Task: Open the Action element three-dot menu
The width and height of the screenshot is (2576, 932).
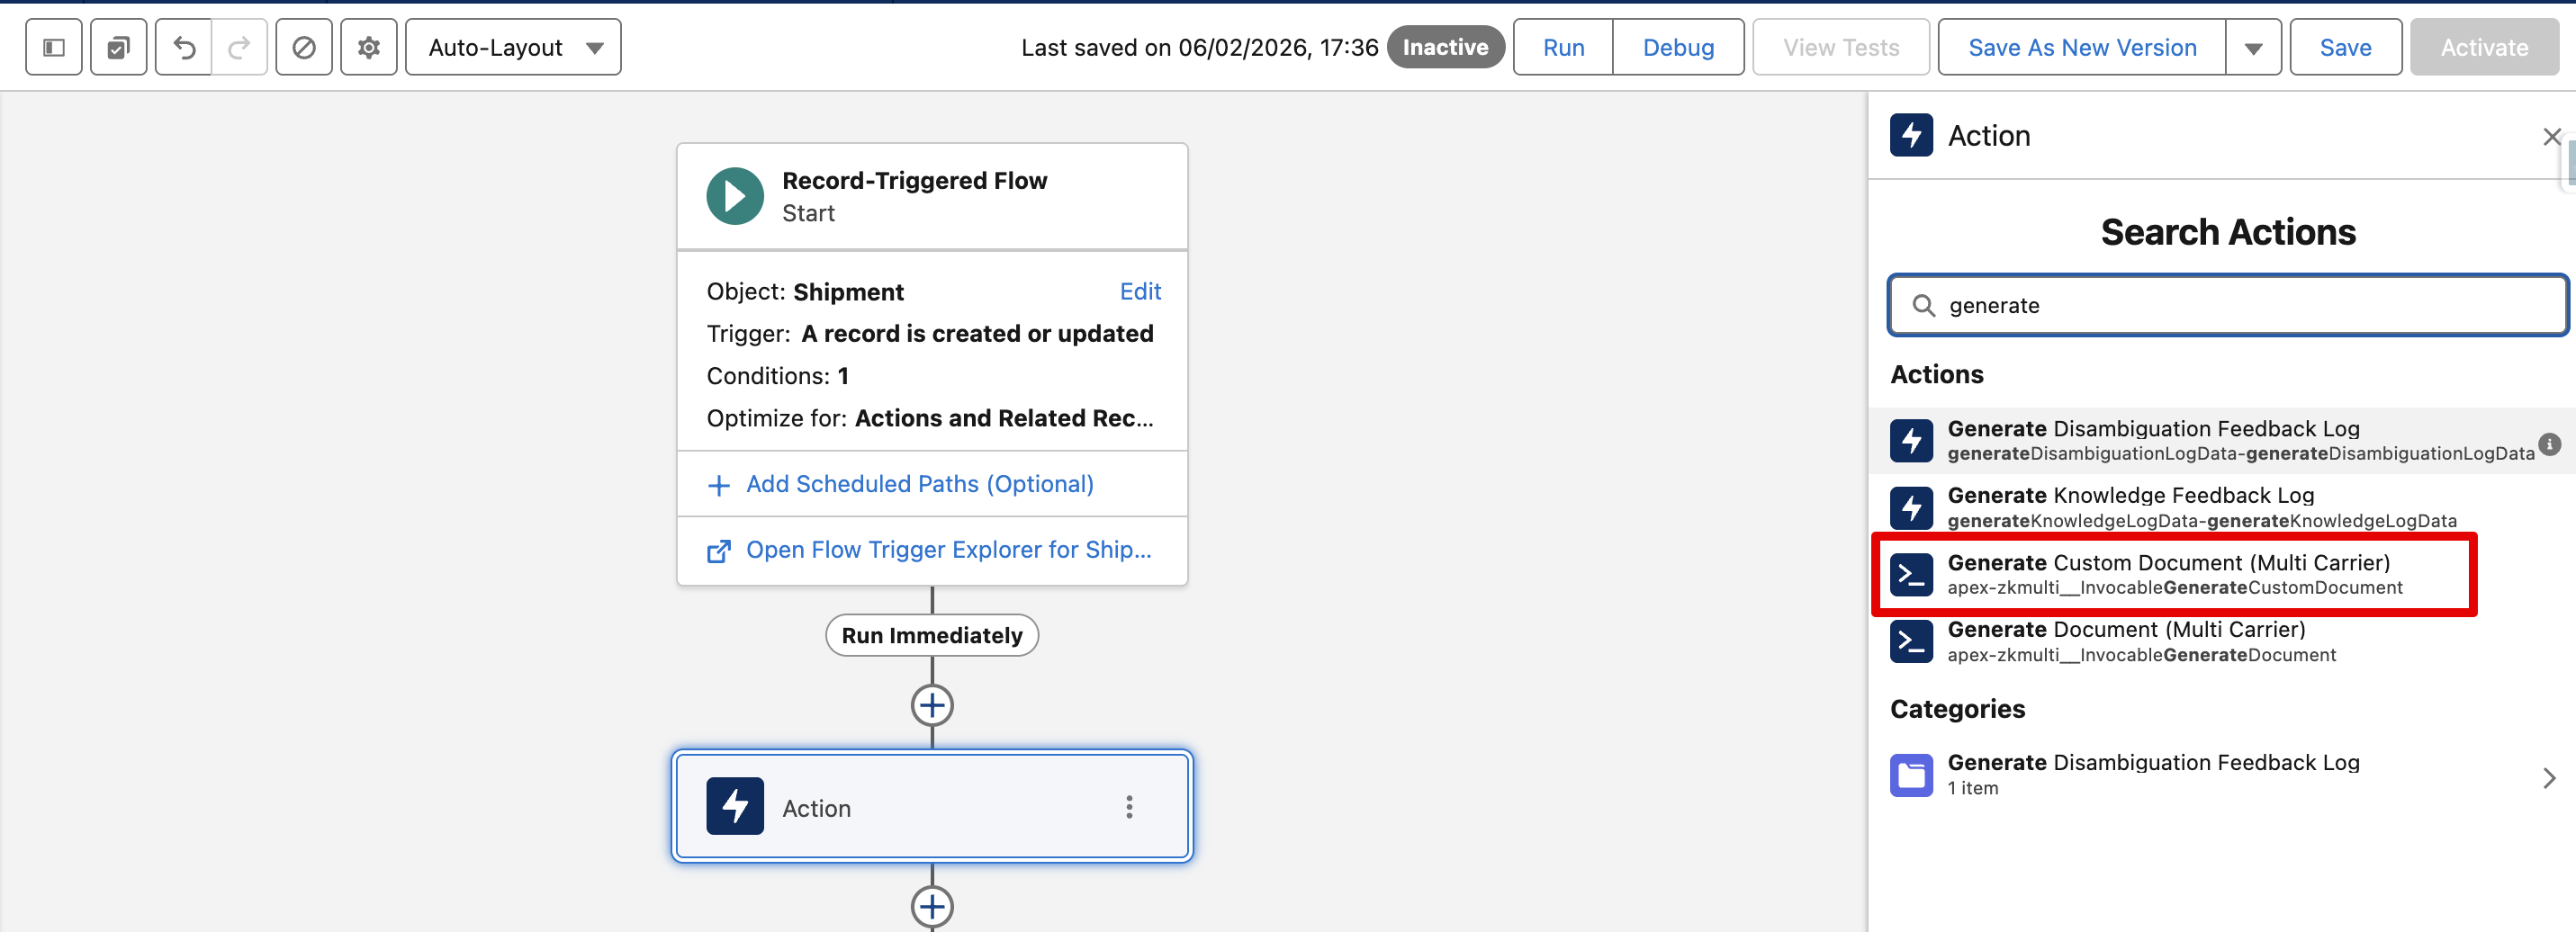Action: 1129,807
